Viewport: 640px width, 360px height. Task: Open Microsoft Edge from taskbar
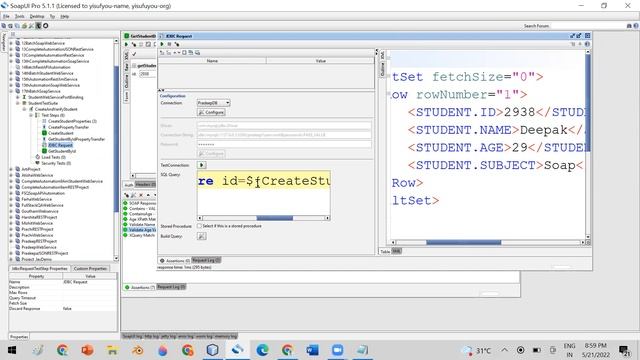pos(262,350)
